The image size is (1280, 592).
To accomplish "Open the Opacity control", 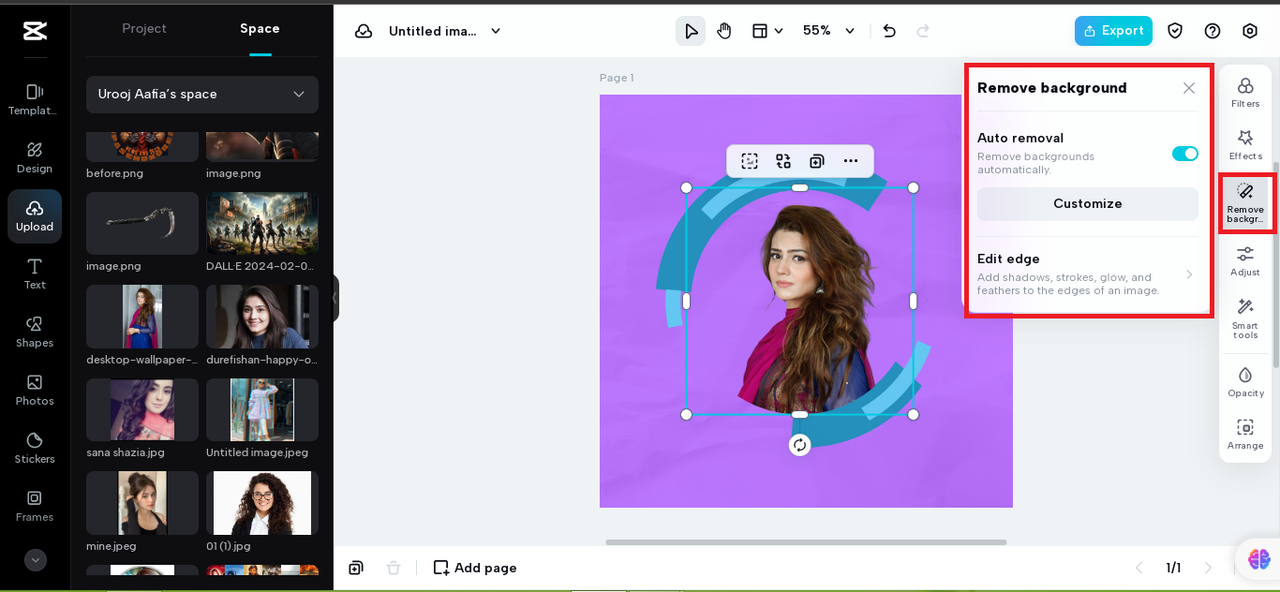I will 1245,381.
